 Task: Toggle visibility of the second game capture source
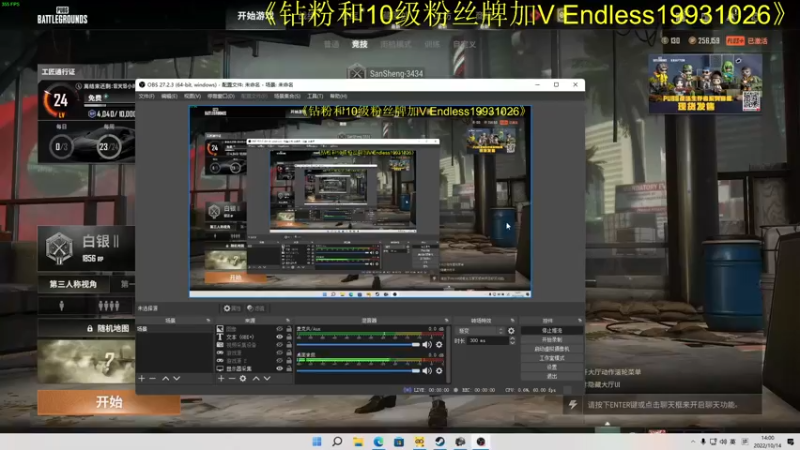(x=279, y=361)
